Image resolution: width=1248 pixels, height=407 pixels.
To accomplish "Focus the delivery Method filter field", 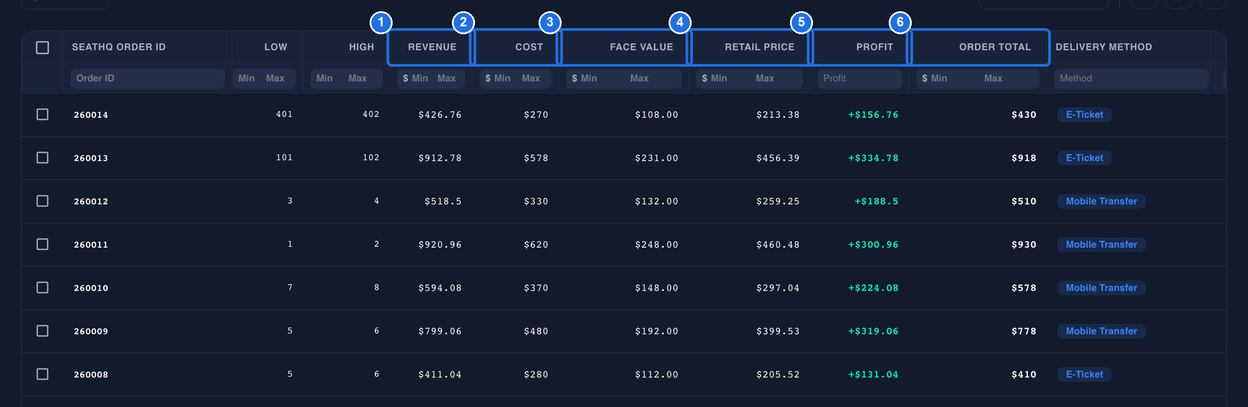I will tap(1131, 78).
